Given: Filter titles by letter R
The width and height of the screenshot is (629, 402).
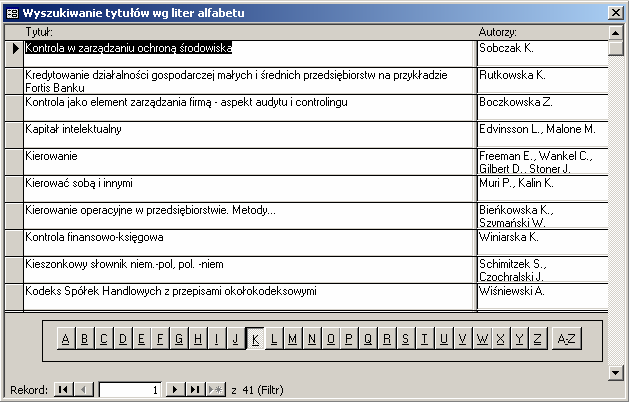Looking at the screenshot, I should (x=387, y=339).
